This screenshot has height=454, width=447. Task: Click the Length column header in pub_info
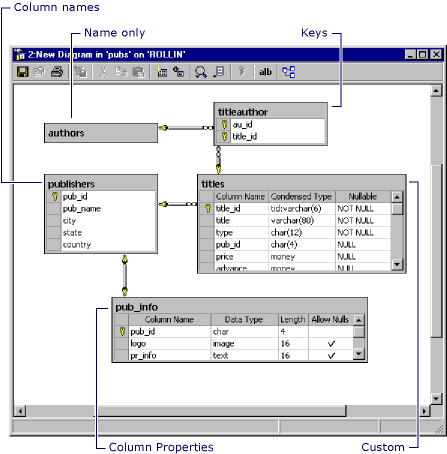293,320
